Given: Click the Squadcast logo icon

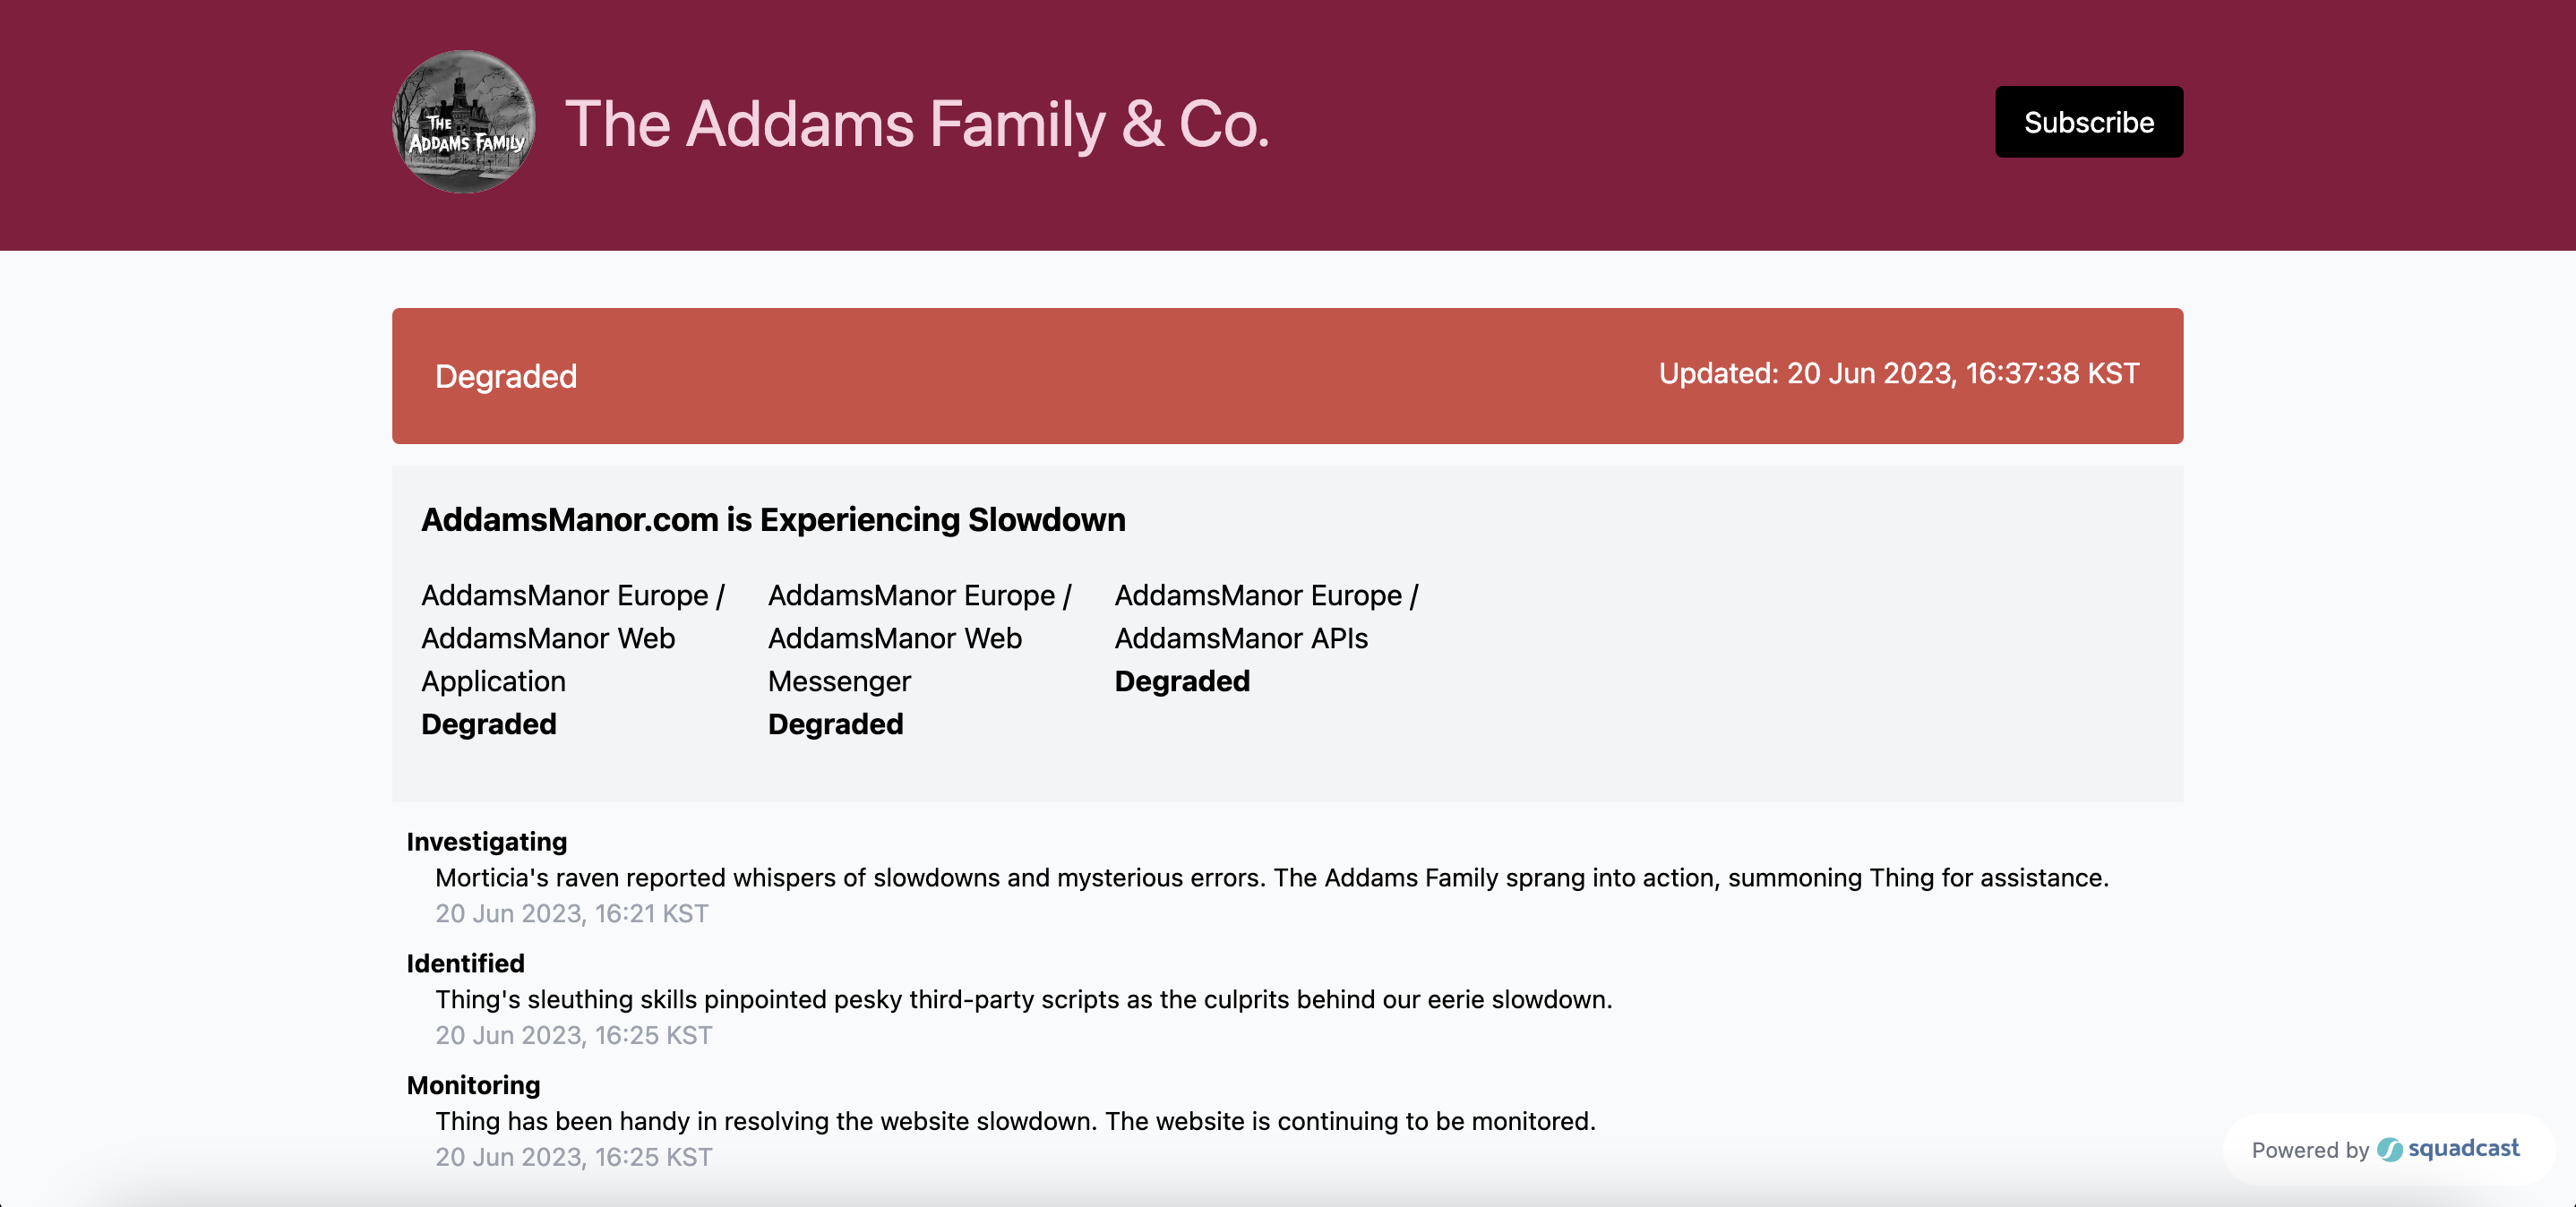Looking at the screenshot, I should 2391,1150.
